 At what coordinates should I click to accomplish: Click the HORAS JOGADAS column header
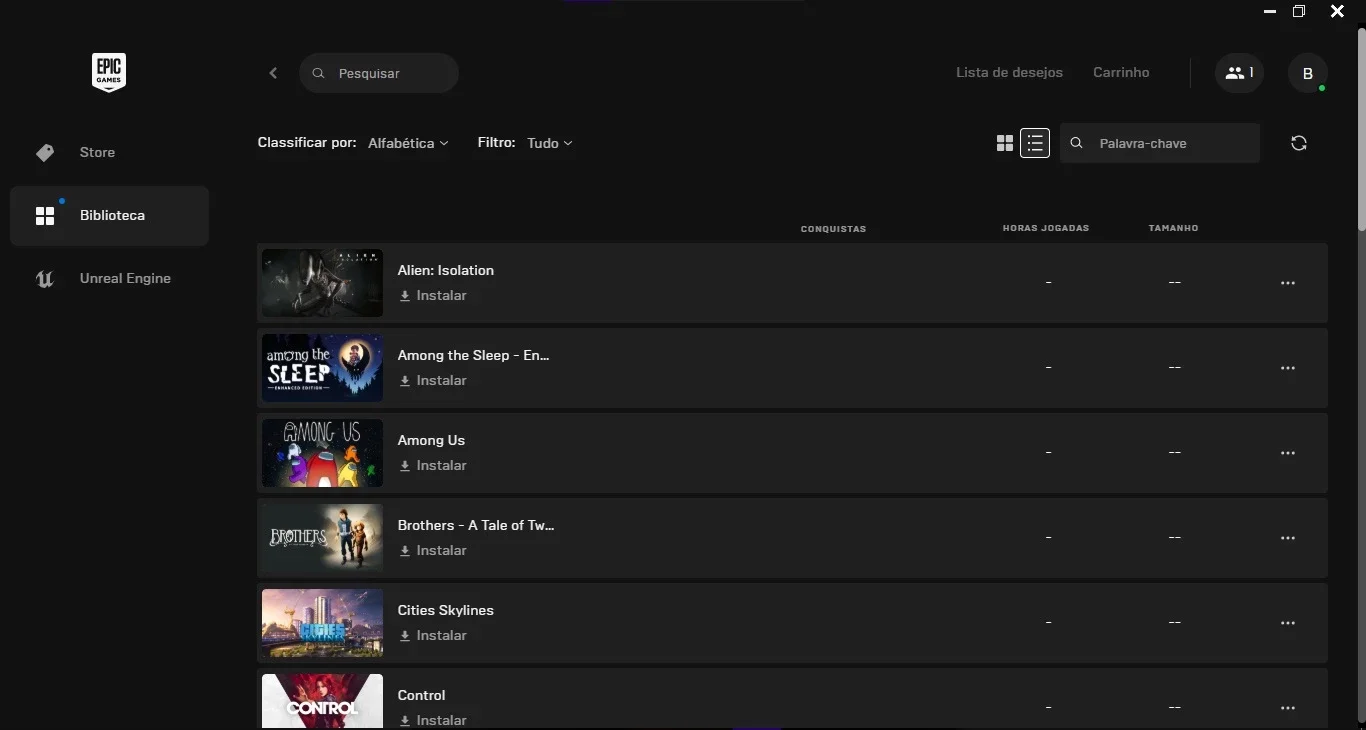(1046, 228)
